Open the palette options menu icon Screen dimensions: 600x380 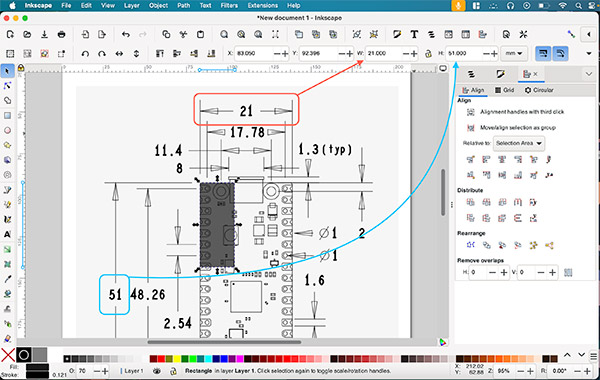[x=593, y=356]
